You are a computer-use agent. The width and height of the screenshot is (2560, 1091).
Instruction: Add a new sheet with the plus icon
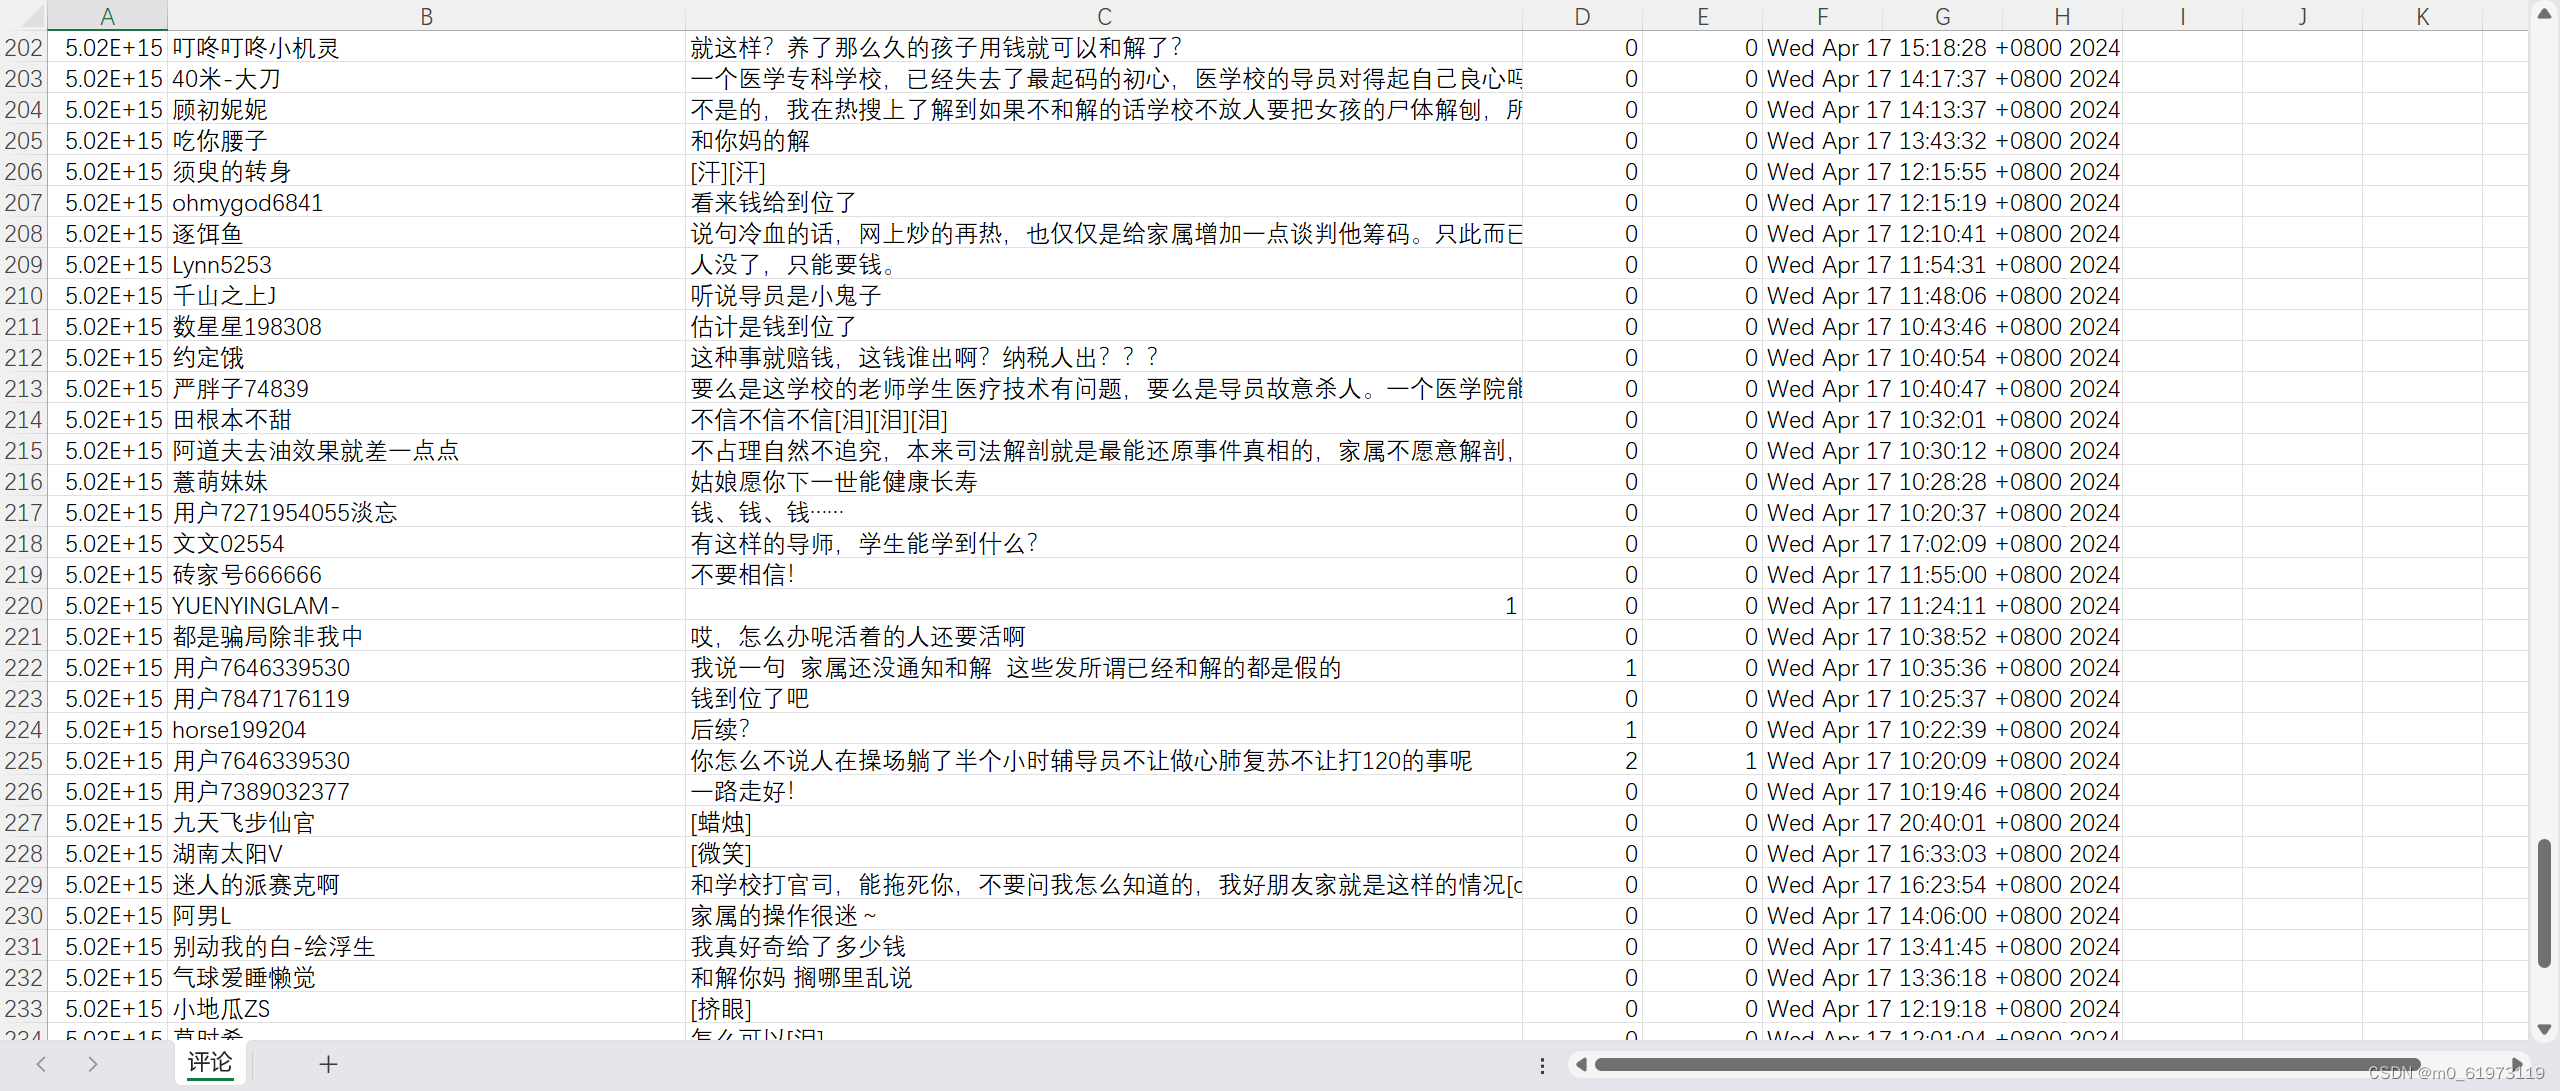[x=328, y=1065]
